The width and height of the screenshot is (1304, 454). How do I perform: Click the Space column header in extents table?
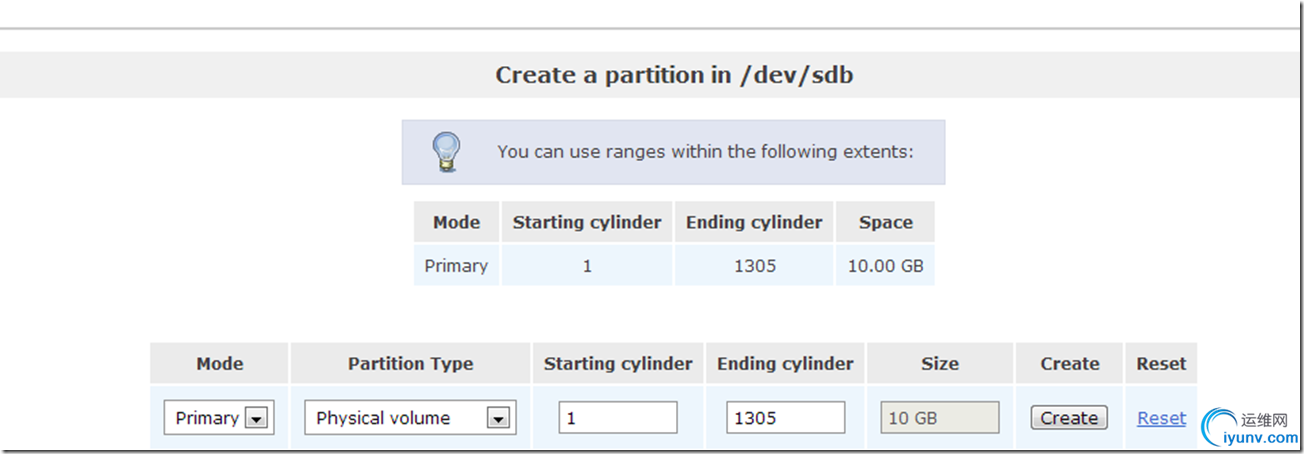coord(885,222)
